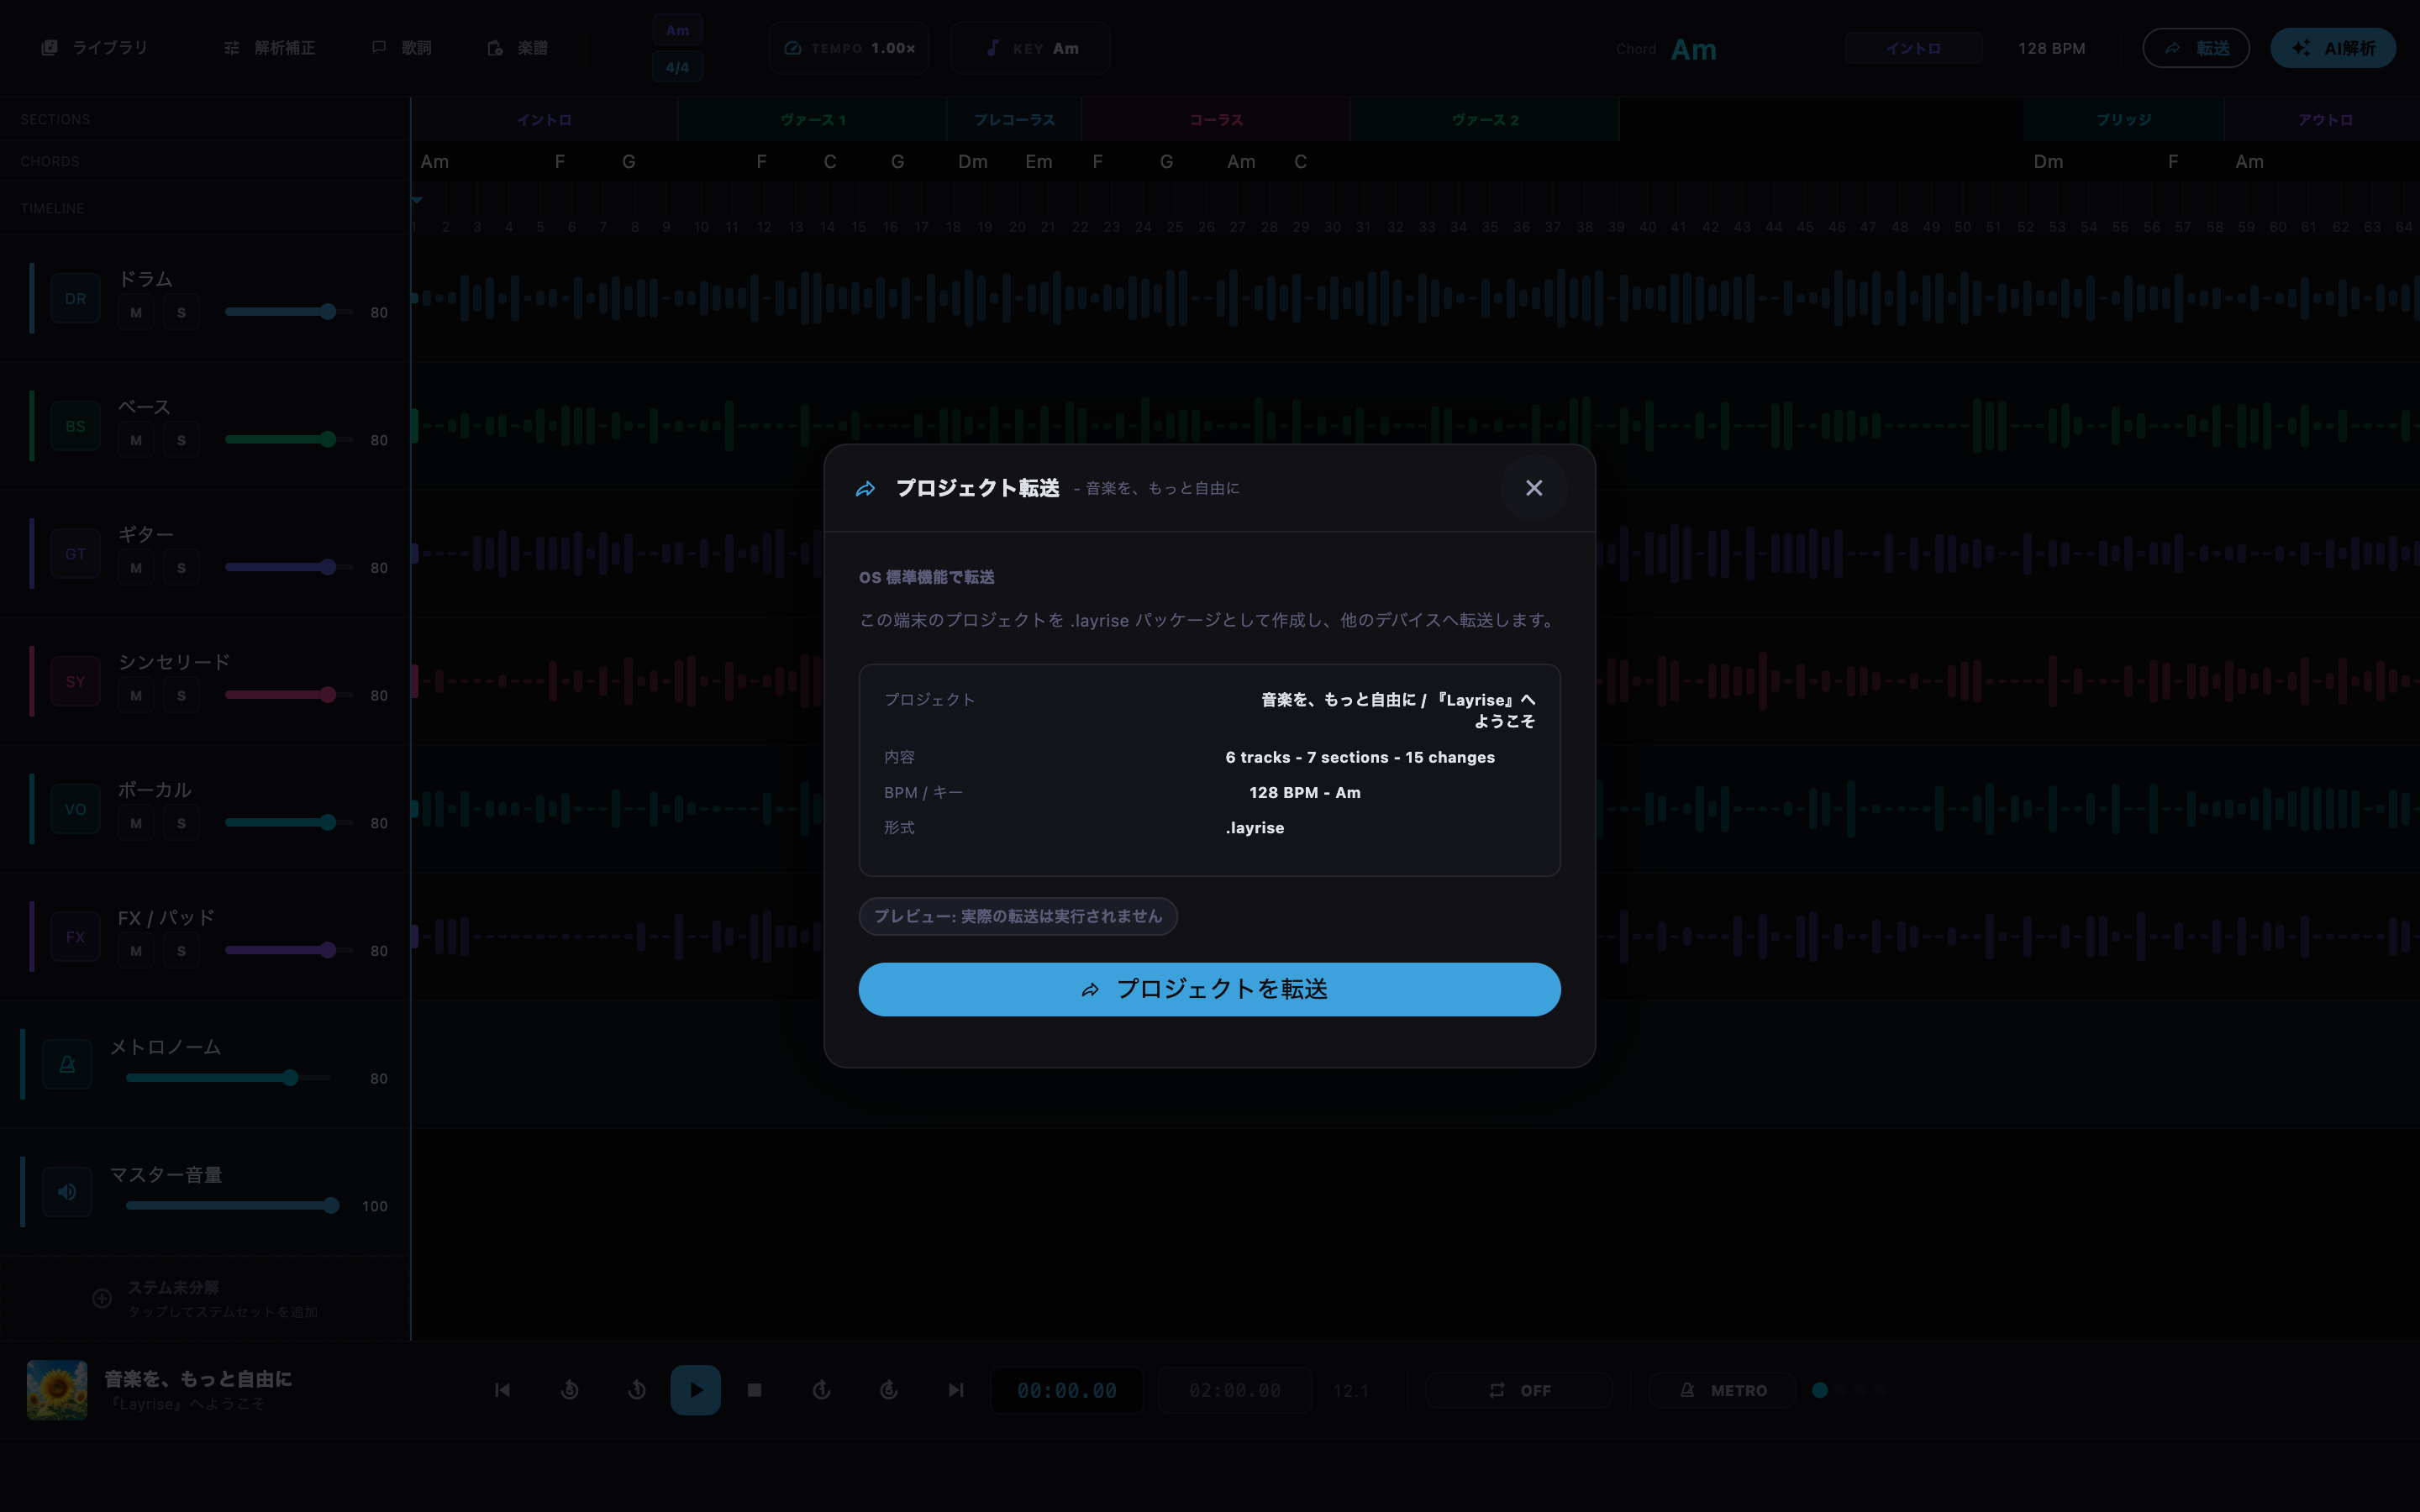Click the プレビュー notice chip

[1017, 916]
